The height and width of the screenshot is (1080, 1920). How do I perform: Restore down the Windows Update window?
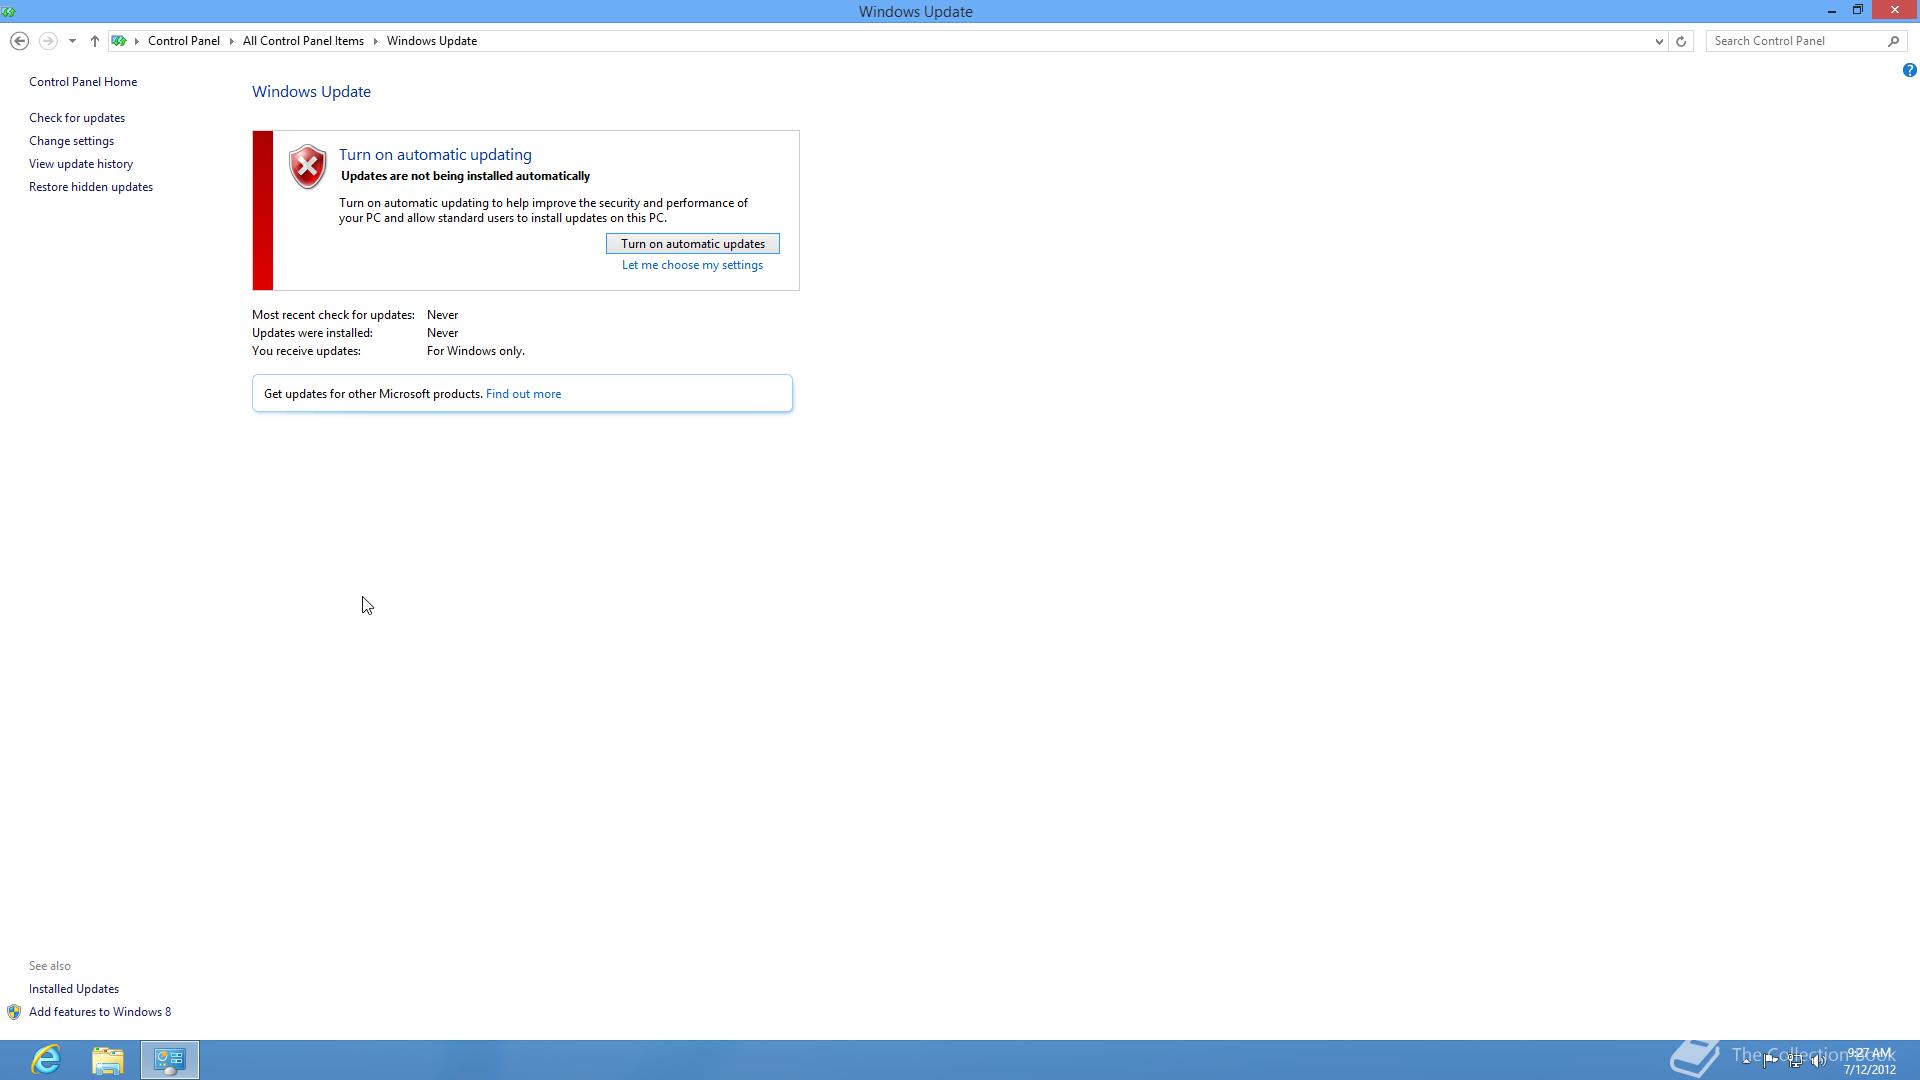click(1858, 10)
